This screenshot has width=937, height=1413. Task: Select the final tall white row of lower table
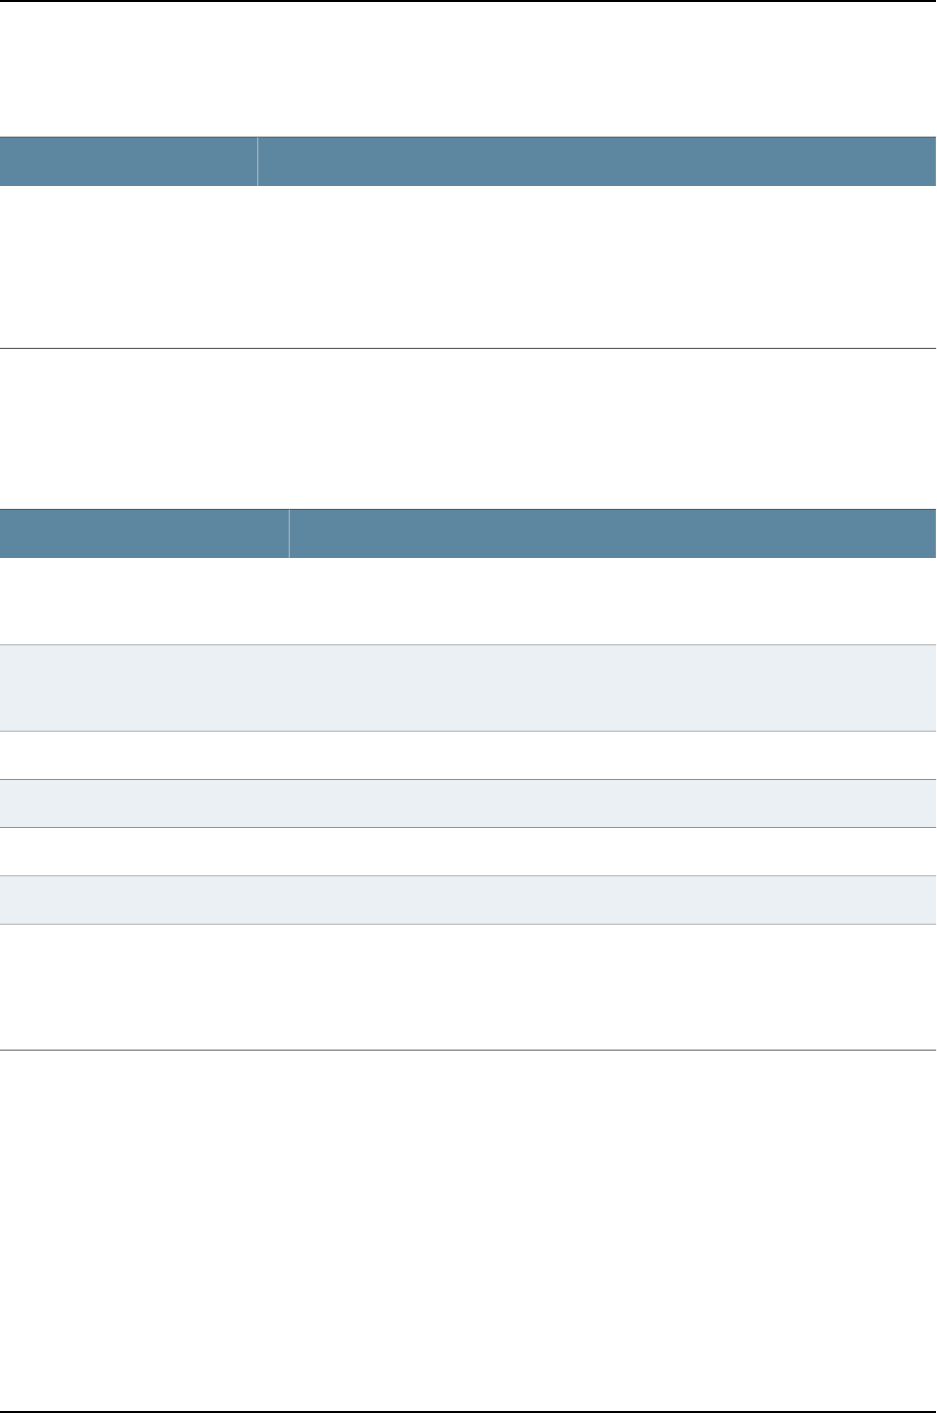468,986
